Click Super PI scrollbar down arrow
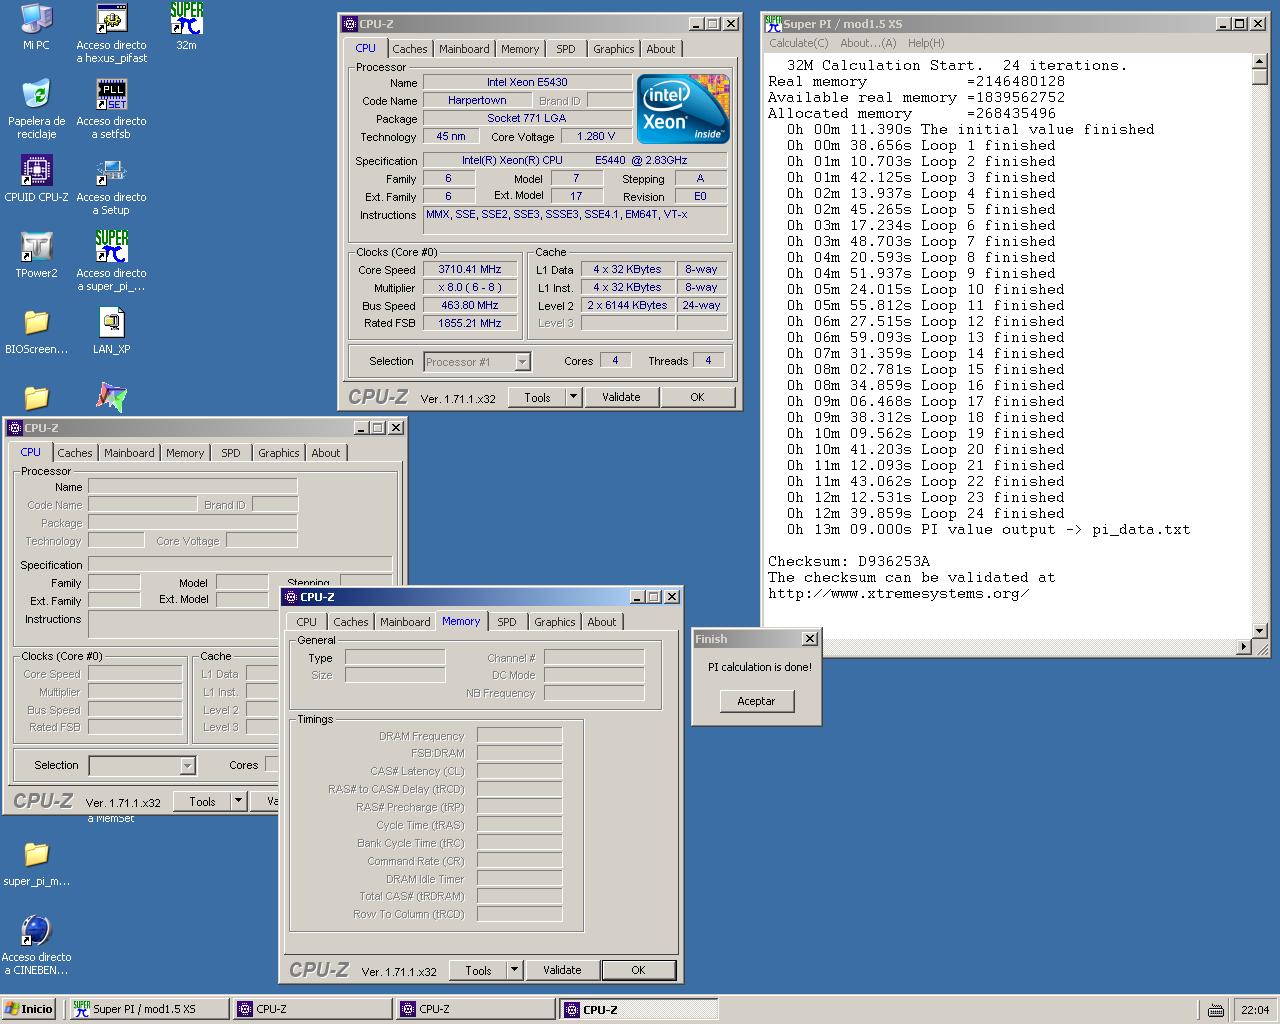Viewport: 1280px width, 1024px height. 1260,631
